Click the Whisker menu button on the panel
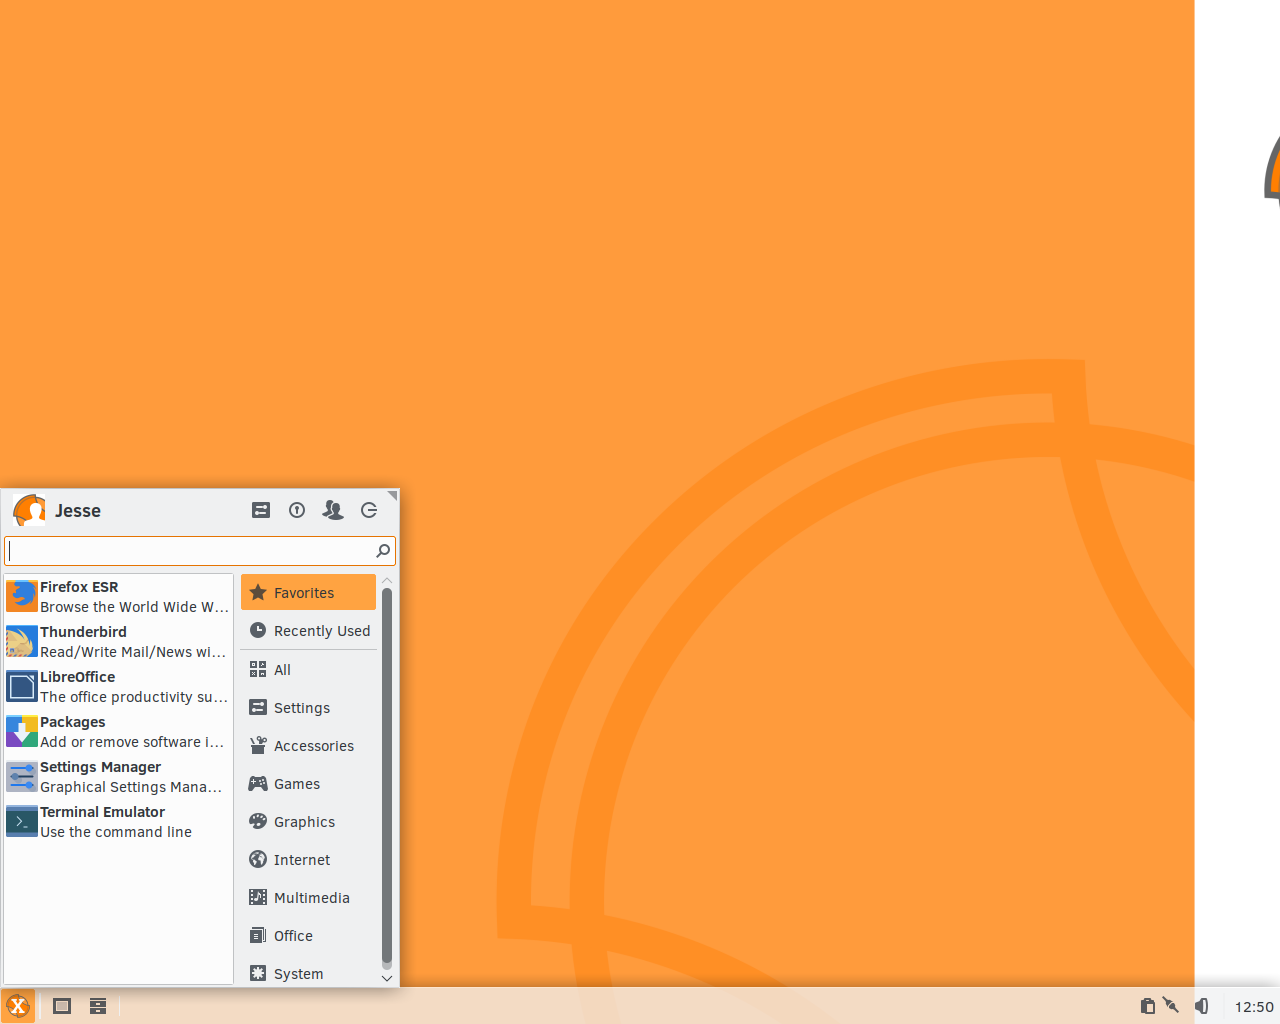This screenshot has height=1024, width=1280. tap(18, 1006)
